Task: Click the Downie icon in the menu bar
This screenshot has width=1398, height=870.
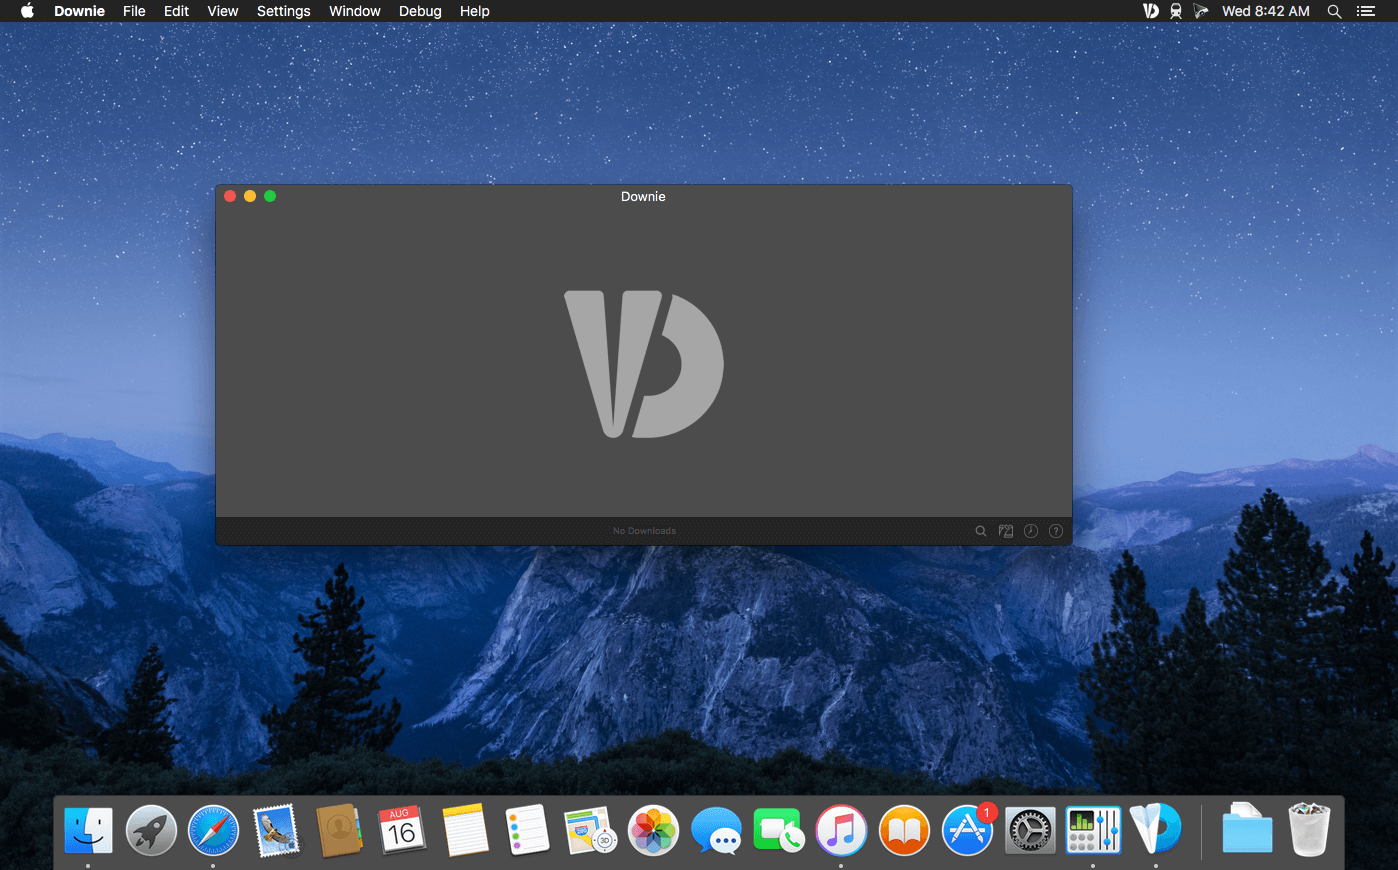Action: click(1151, 11)
